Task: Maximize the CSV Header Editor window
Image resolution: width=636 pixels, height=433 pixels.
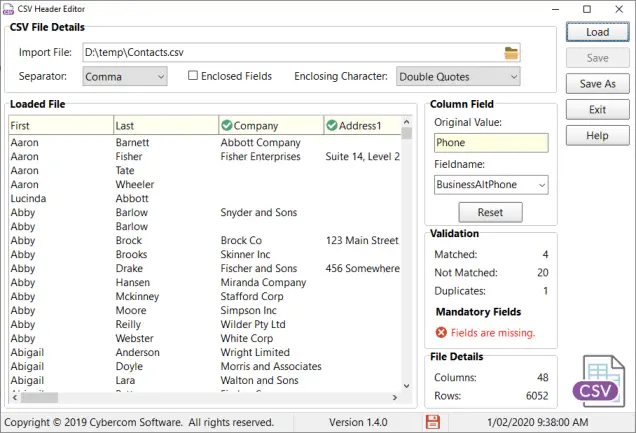Action: pos(587,9)
